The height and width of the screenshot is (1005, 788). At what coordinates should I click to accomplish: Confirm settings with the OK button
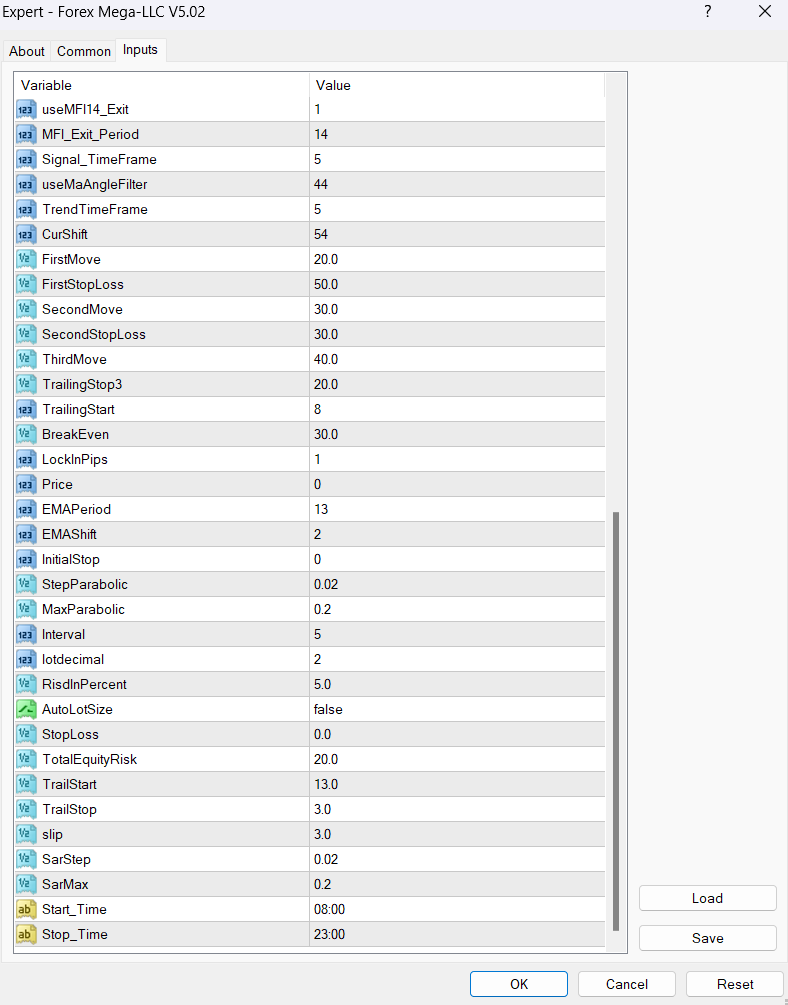[x=519, y=984]
